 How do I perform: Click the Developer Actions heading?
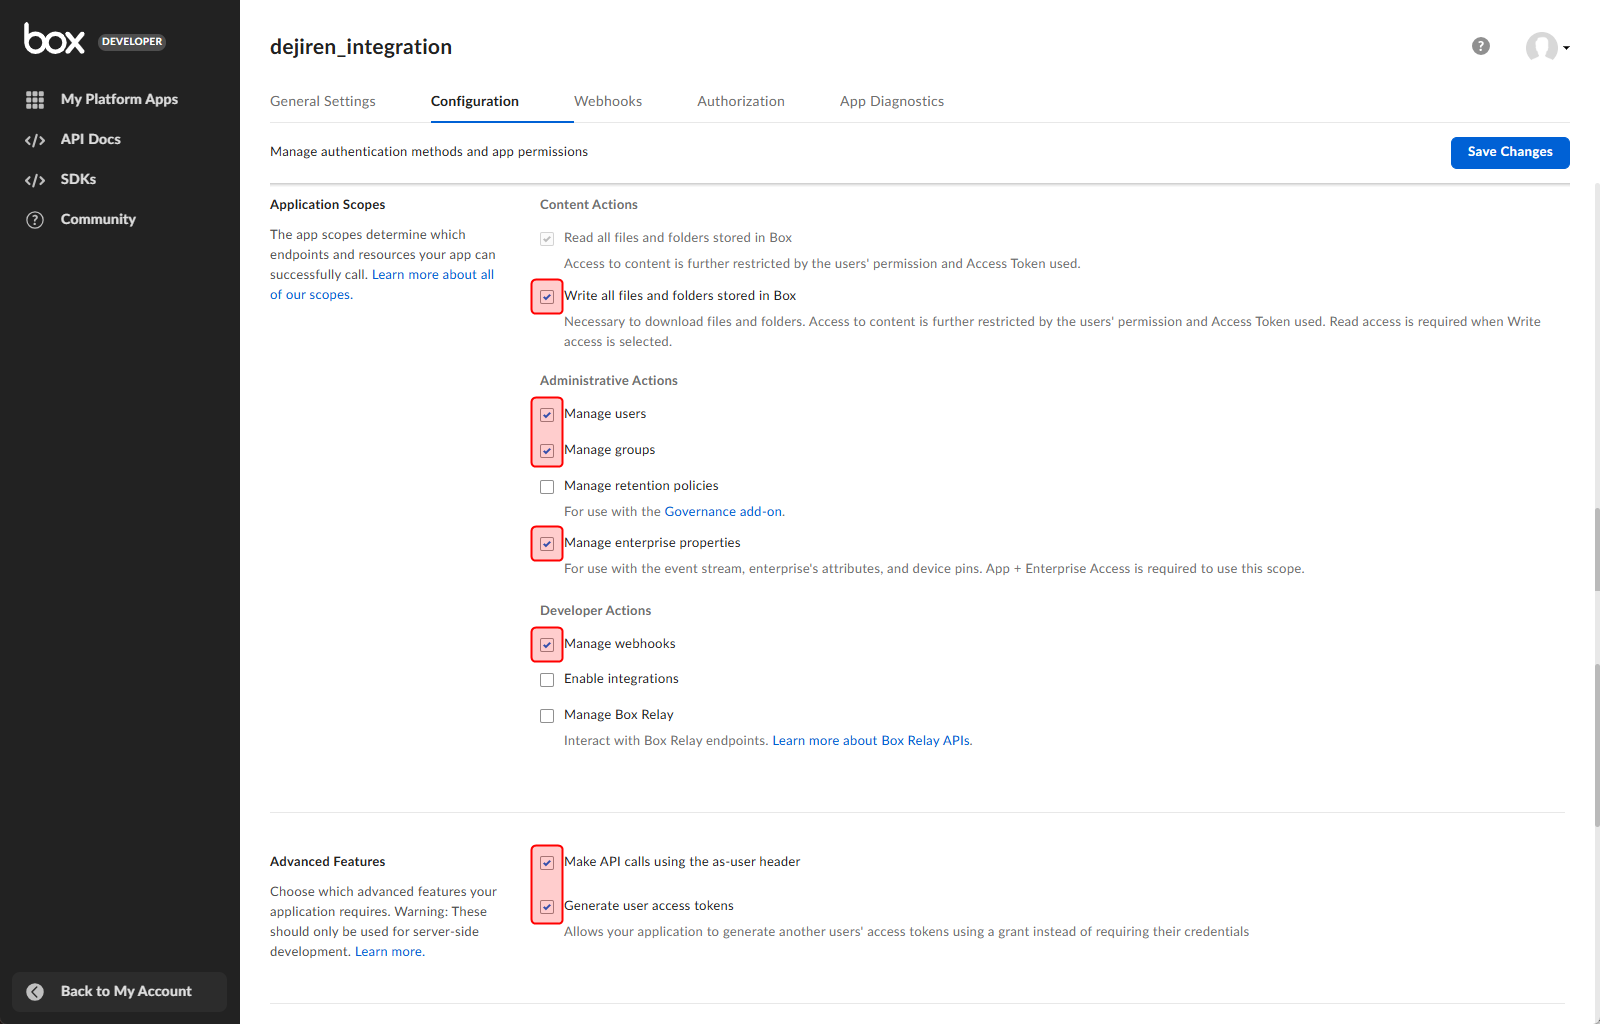(595, 611)
